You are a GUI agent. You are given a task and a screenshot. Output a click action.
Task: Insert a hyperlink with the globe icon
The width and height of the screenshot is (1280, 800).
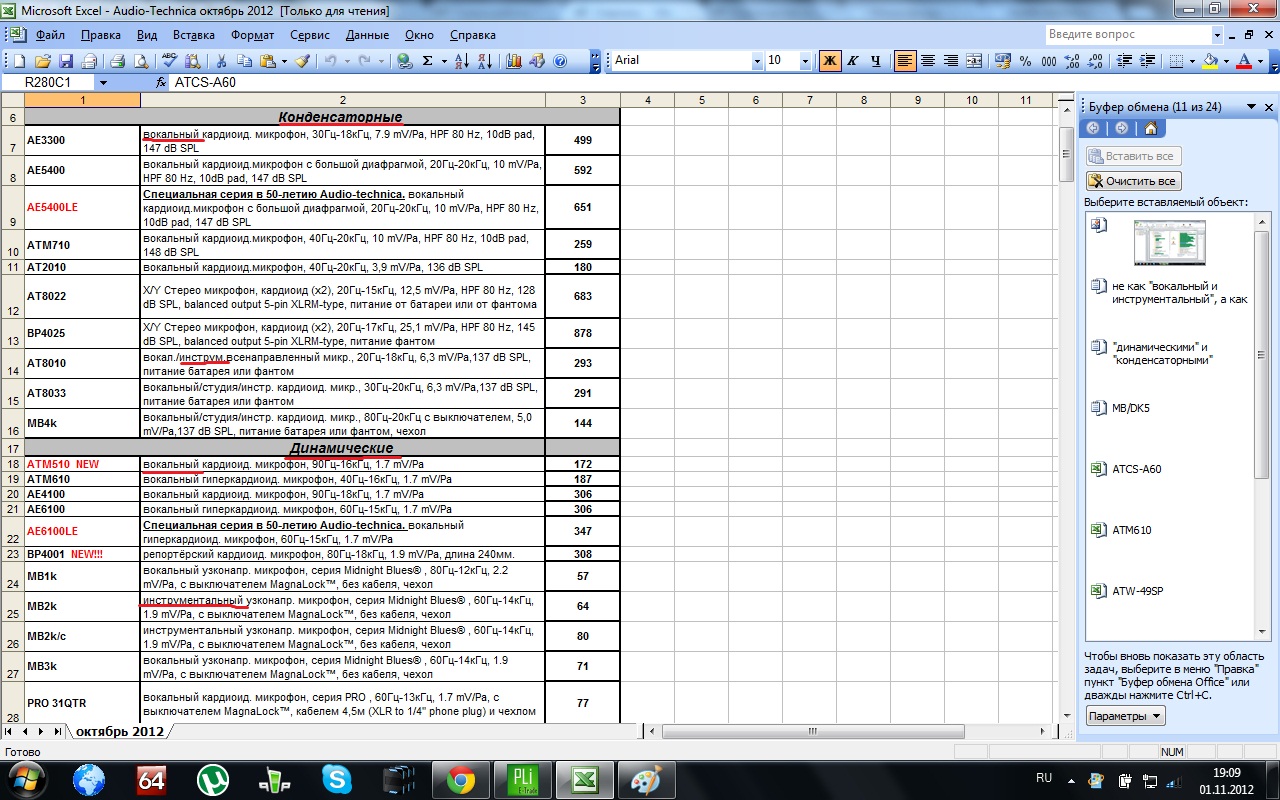[x=403, y=61]
